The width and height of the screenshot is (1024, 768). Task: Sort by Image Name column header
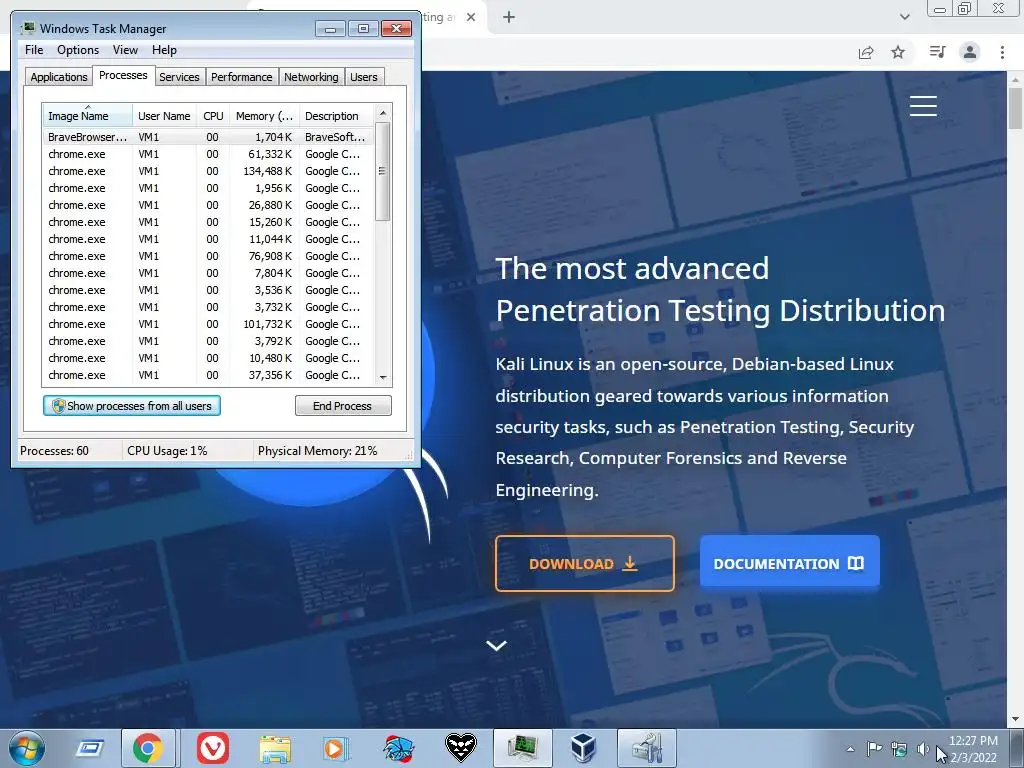(x=88, y=116)
